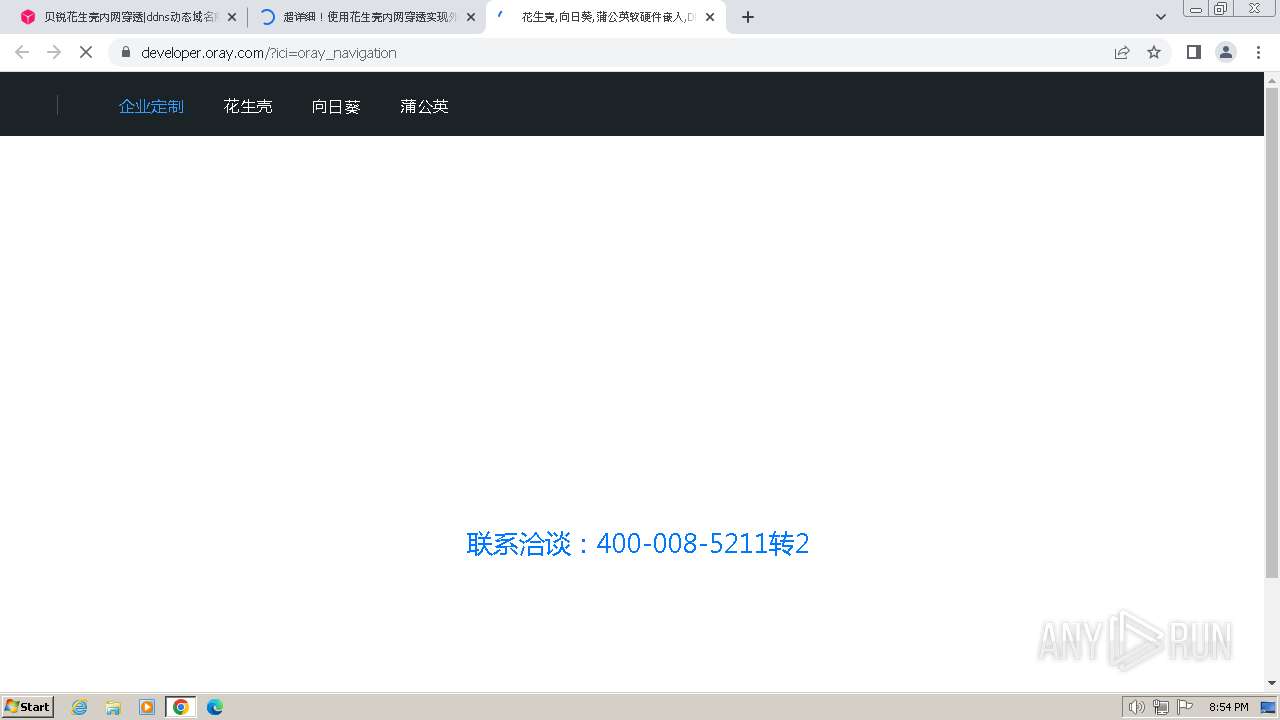Open the browser side panel

(1193, 52)
